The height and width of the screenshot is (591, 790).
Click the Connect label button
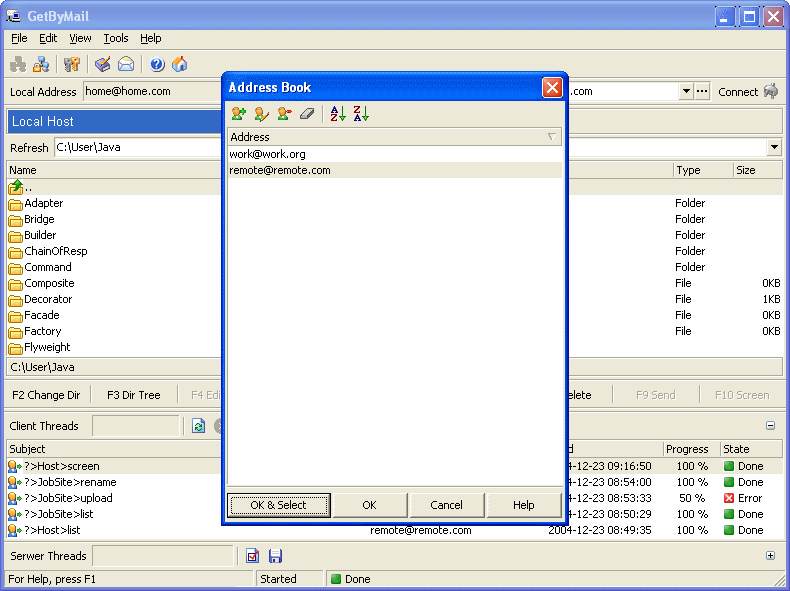tap(738, 92)
